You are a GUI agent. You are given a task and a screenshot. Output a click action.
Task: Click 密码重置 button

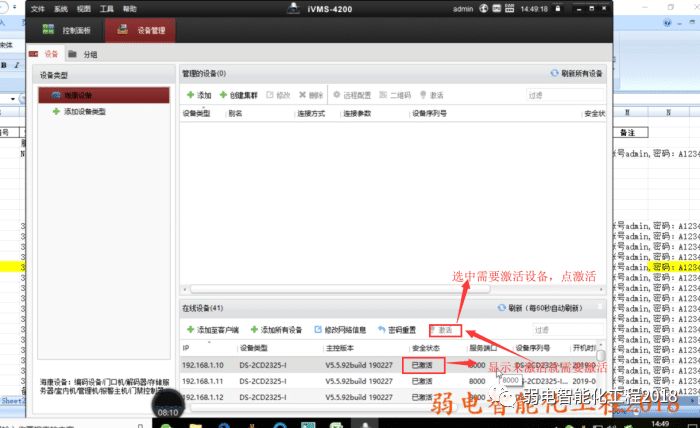tap(397, 330)
